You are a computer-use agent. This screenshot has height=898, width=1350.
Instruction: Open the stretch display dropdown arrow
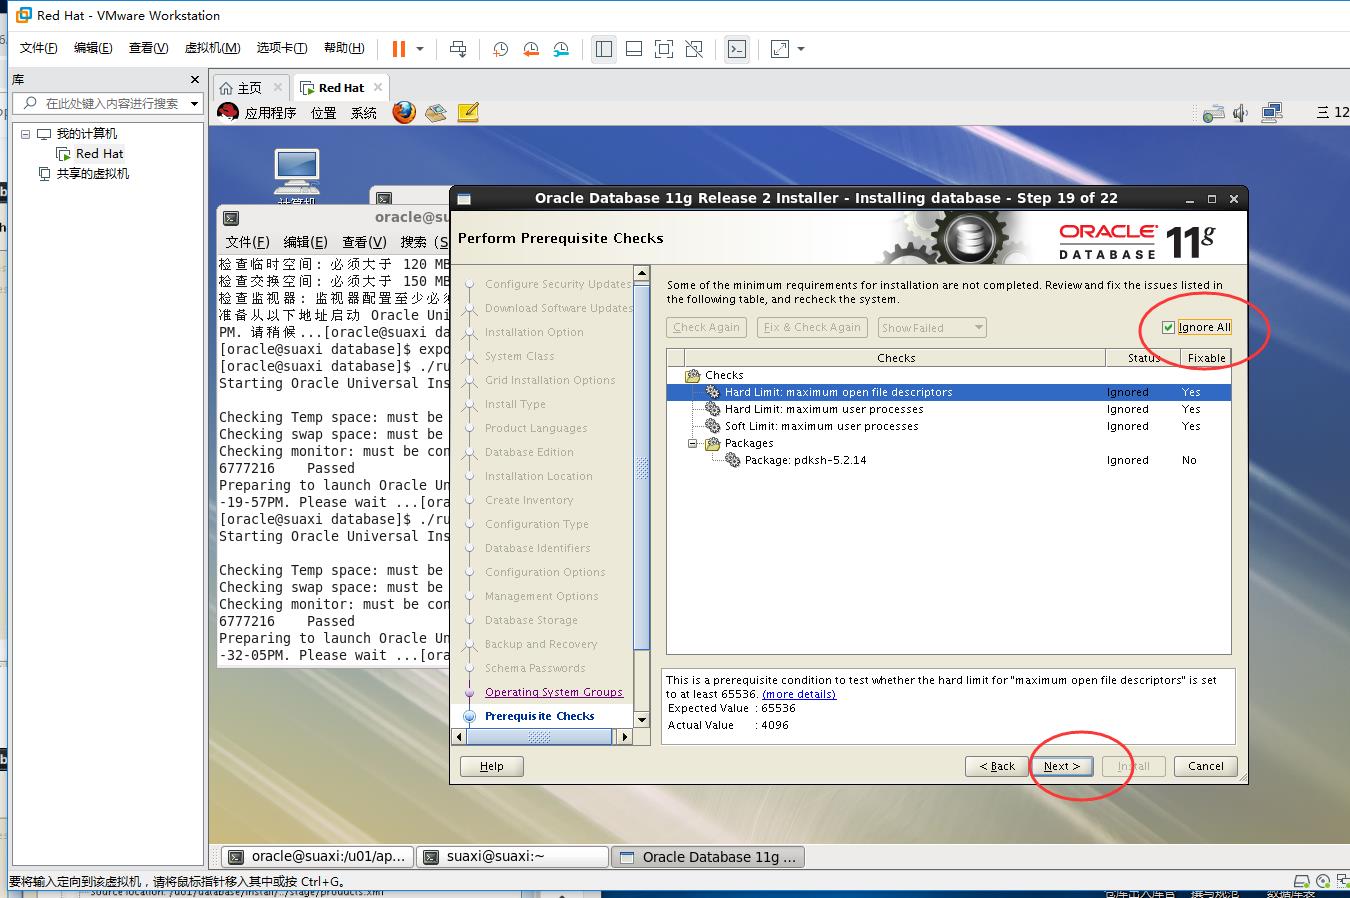(801, 49)
